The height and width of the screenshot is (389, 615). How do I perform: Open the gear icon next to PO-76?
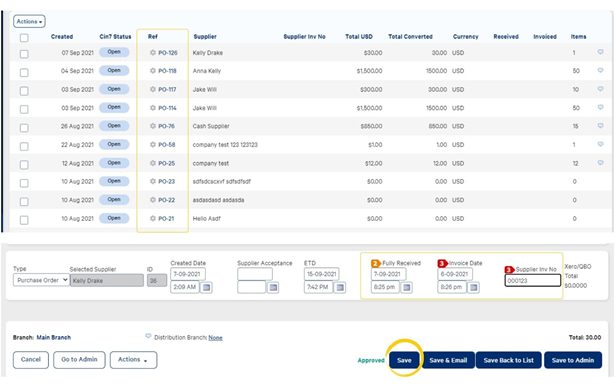153,126
